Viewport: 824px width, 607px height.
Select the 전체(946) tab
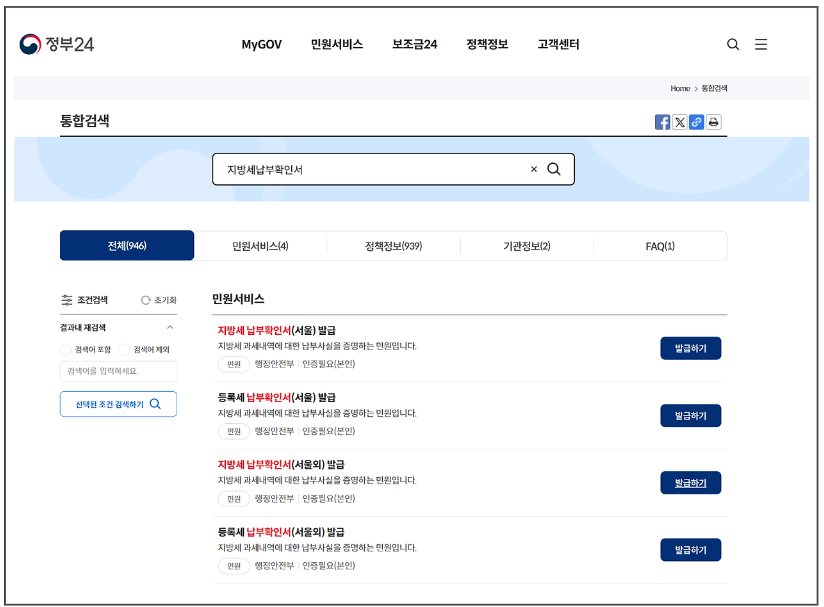[127, 245]
